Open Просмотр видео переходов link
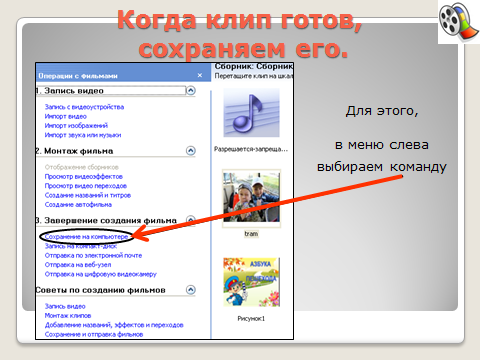480x360 pixels. pyautogui.click(x=86, y=186)
